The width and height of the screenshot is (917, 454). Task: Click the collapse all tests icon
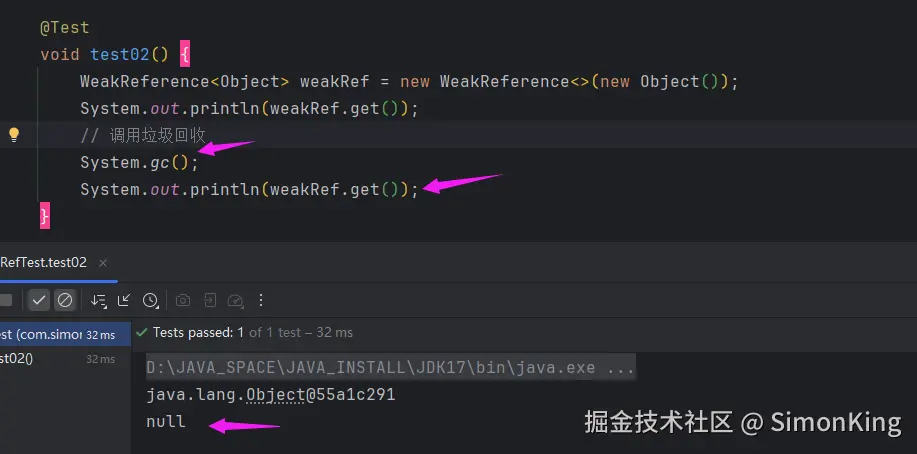coord(124,300)
